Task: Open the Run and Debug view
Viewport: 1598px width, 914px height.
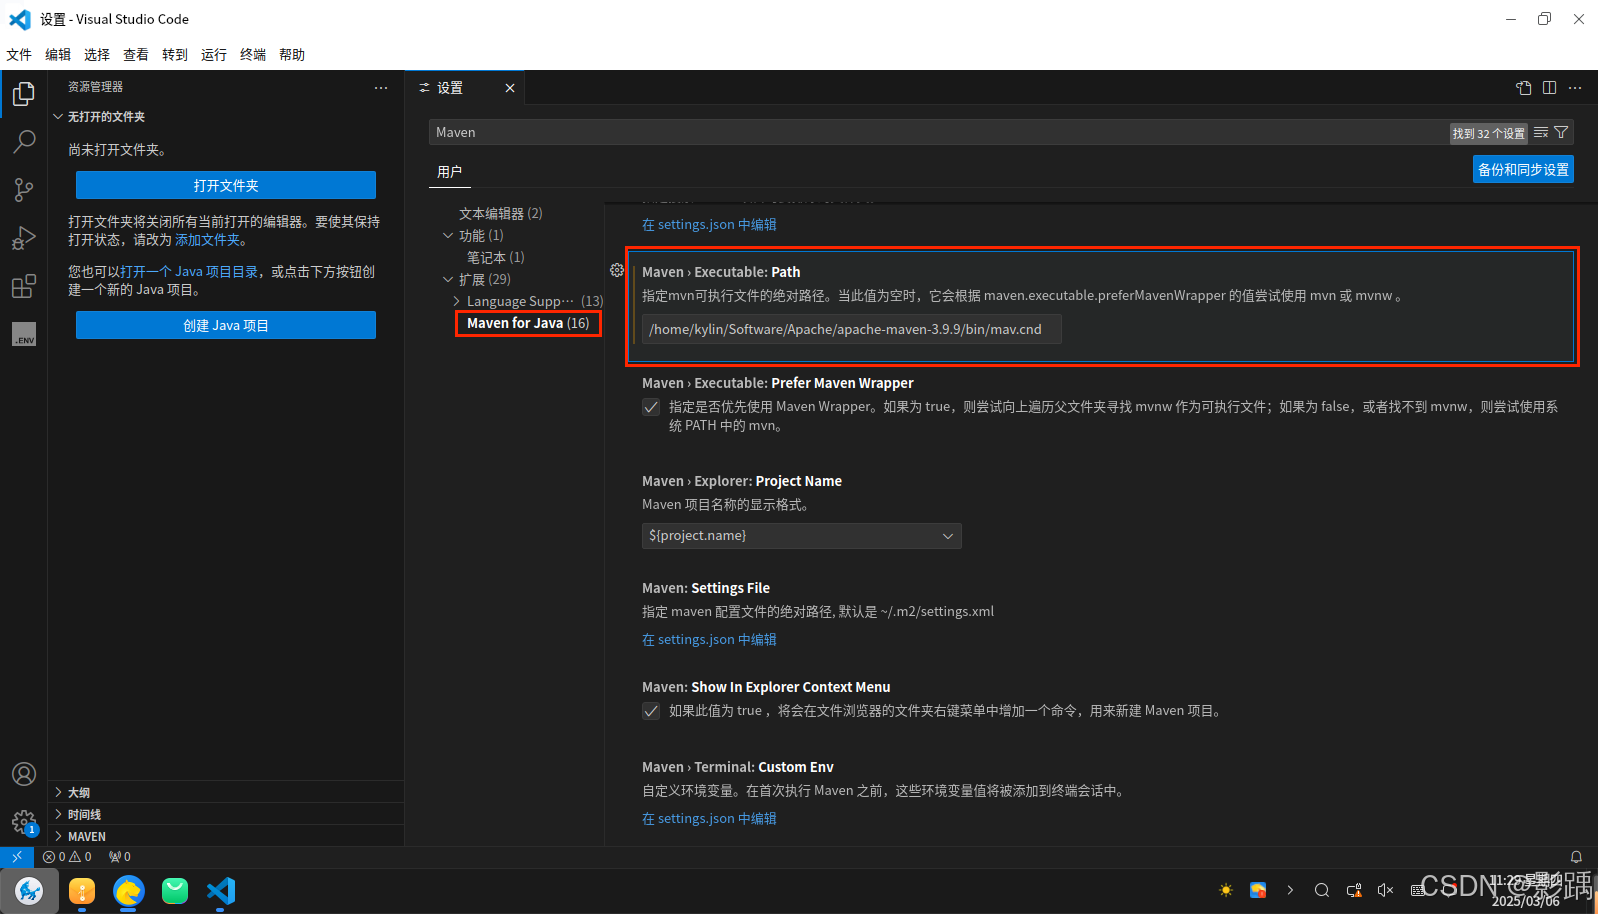Action: coord(24,238)
